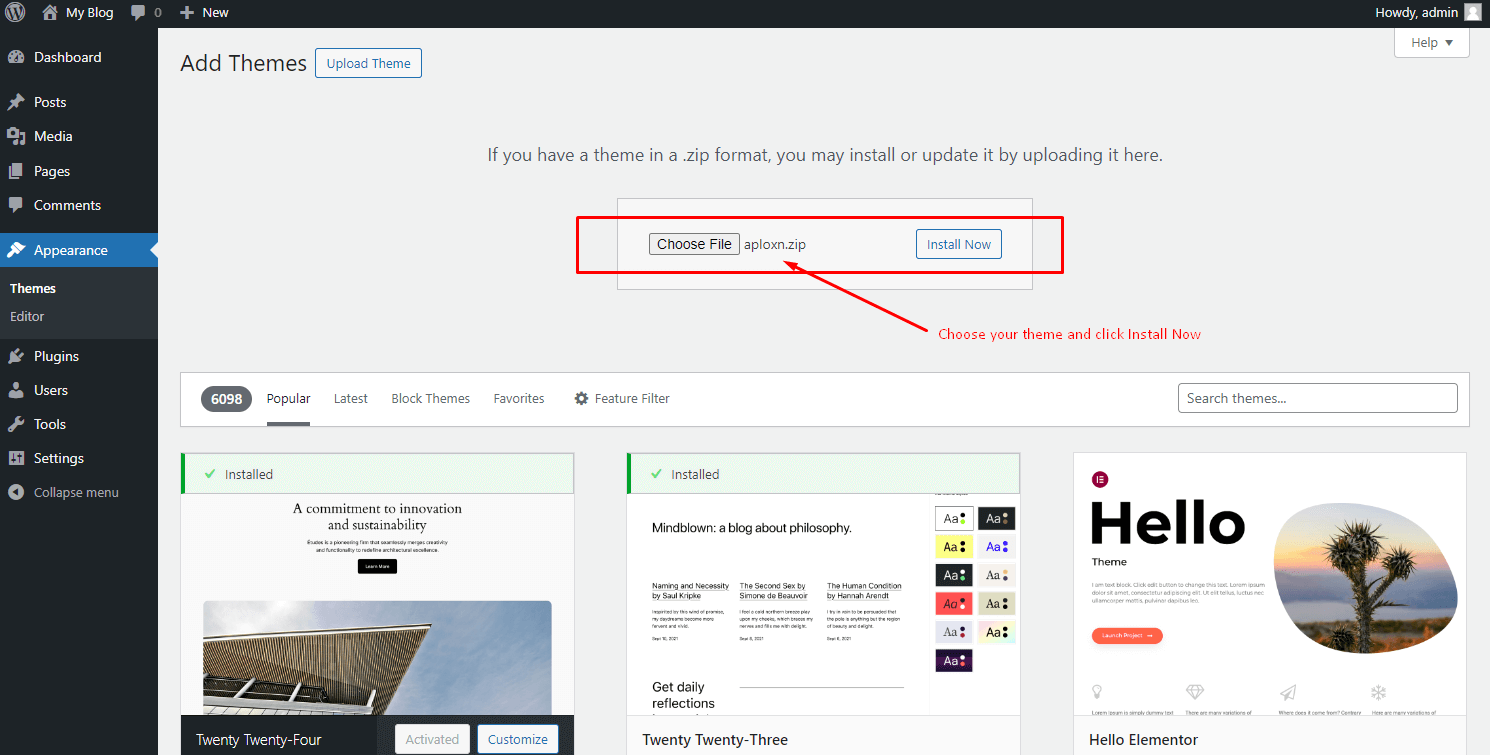
Task: Click the WordPress logo in admin bar
Action: tap(15, 13)
